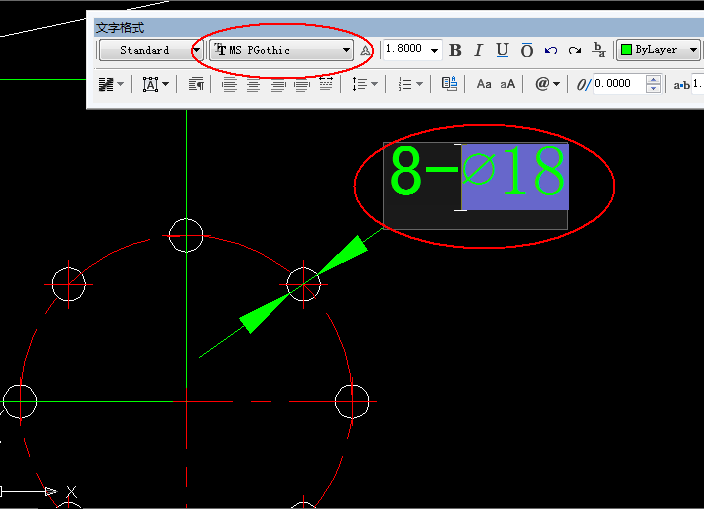
Task: Toggle Bold text formatting
Action: pos(455,50)
